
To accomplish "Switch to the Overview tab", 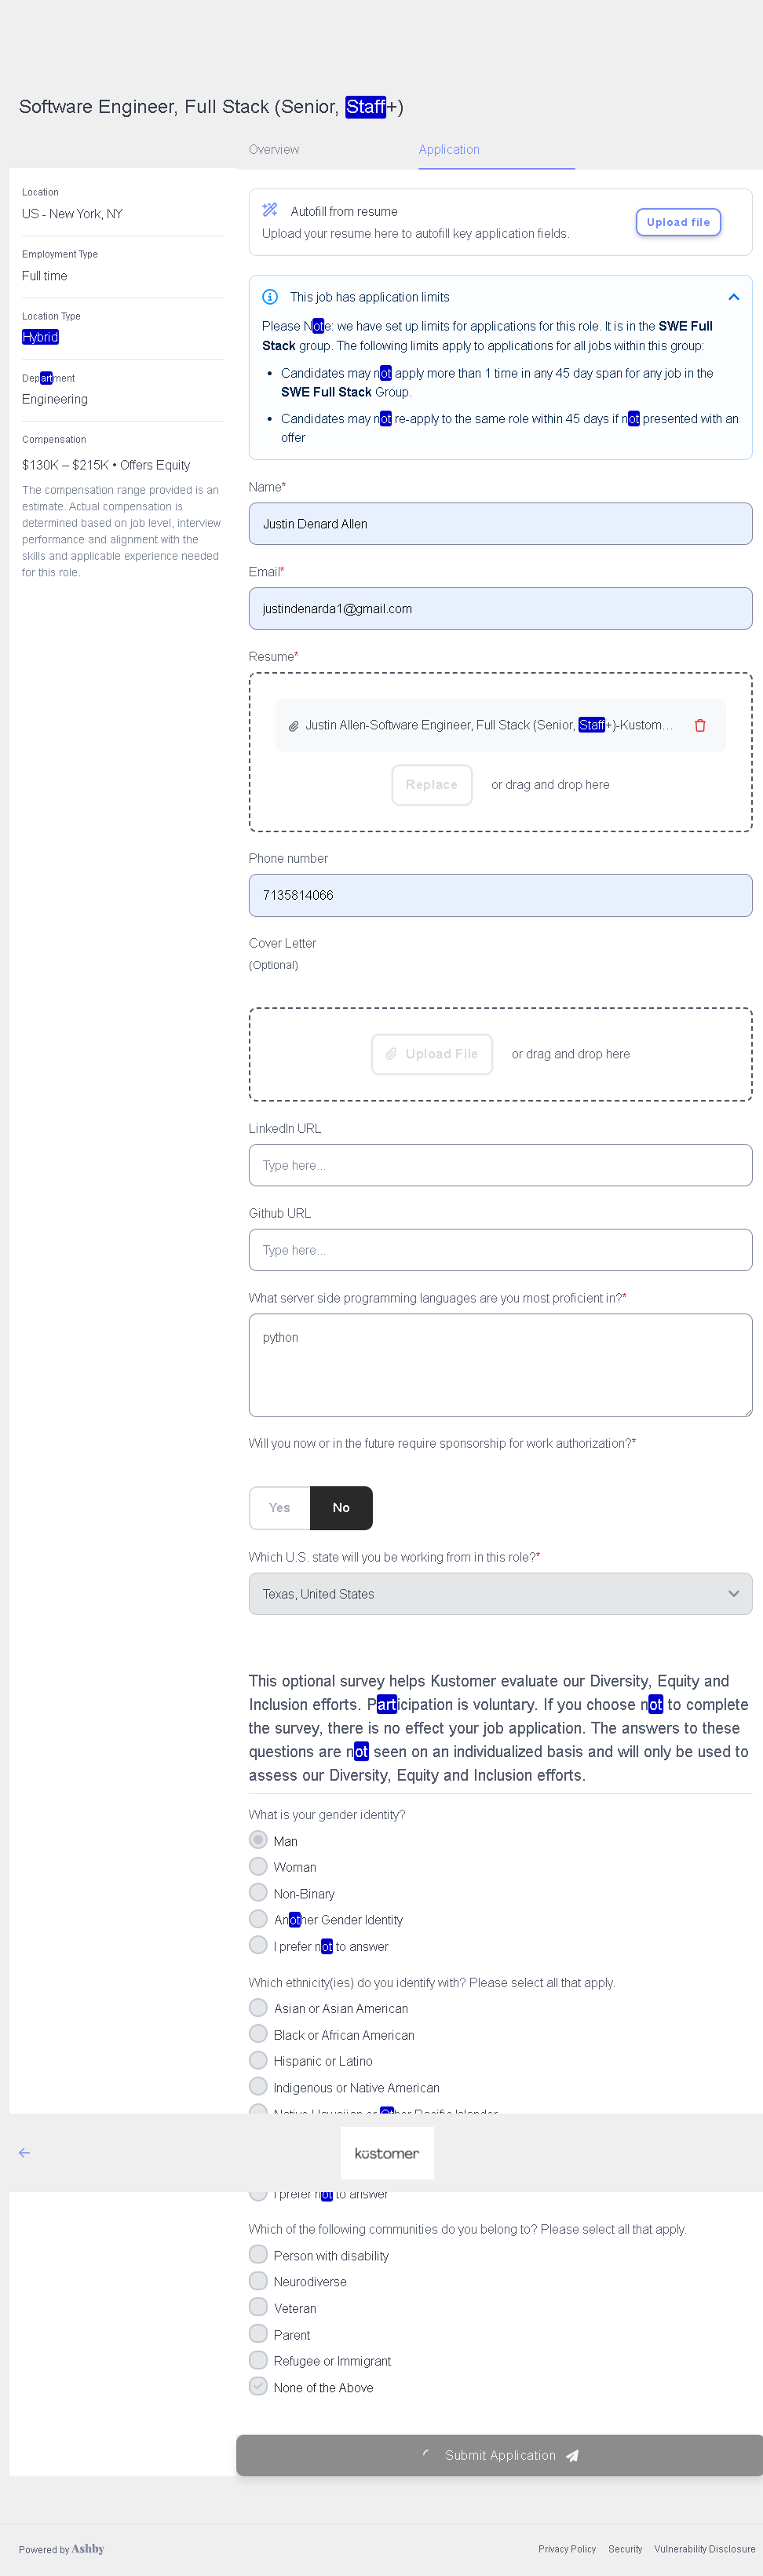I will tap(273, 149).
